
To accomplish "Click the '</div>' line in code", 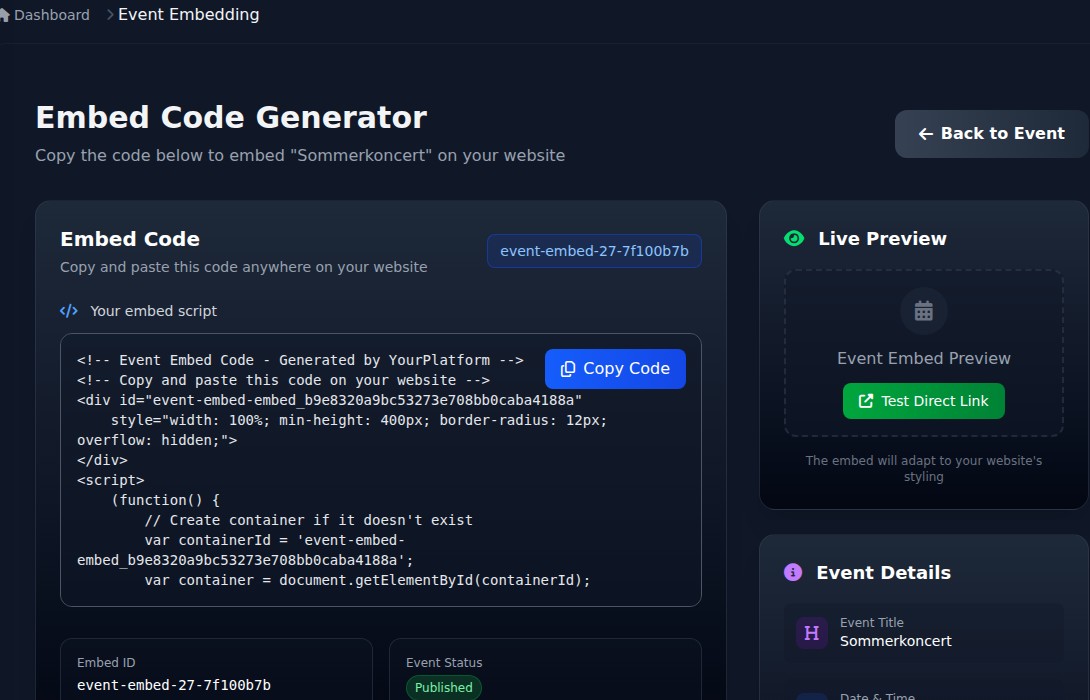I will (102, 460).
